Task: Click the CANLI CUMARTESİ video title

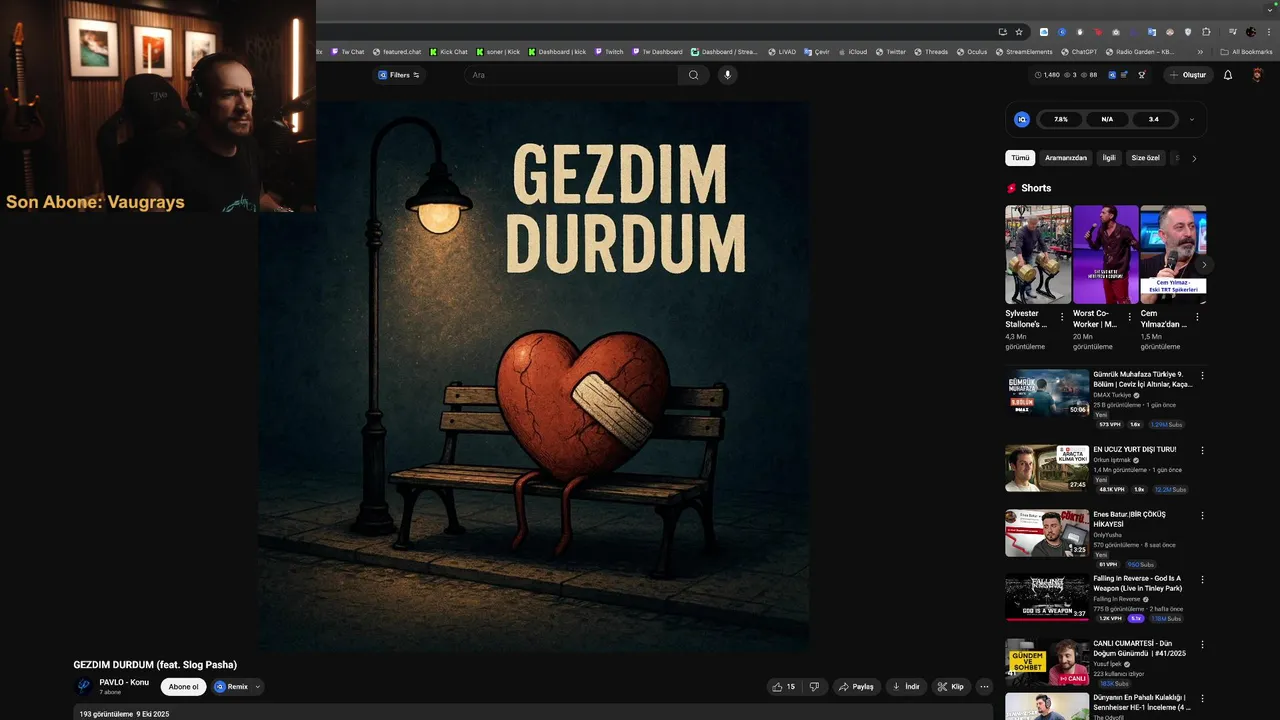Action: [1141, 648]
